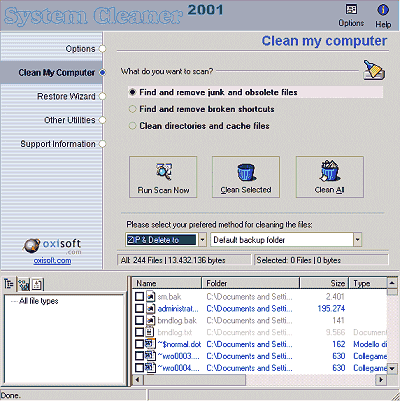Viewport: 400px width, 401px height.
Task: Sort the list by Folder column
Action: click(250, 283)
